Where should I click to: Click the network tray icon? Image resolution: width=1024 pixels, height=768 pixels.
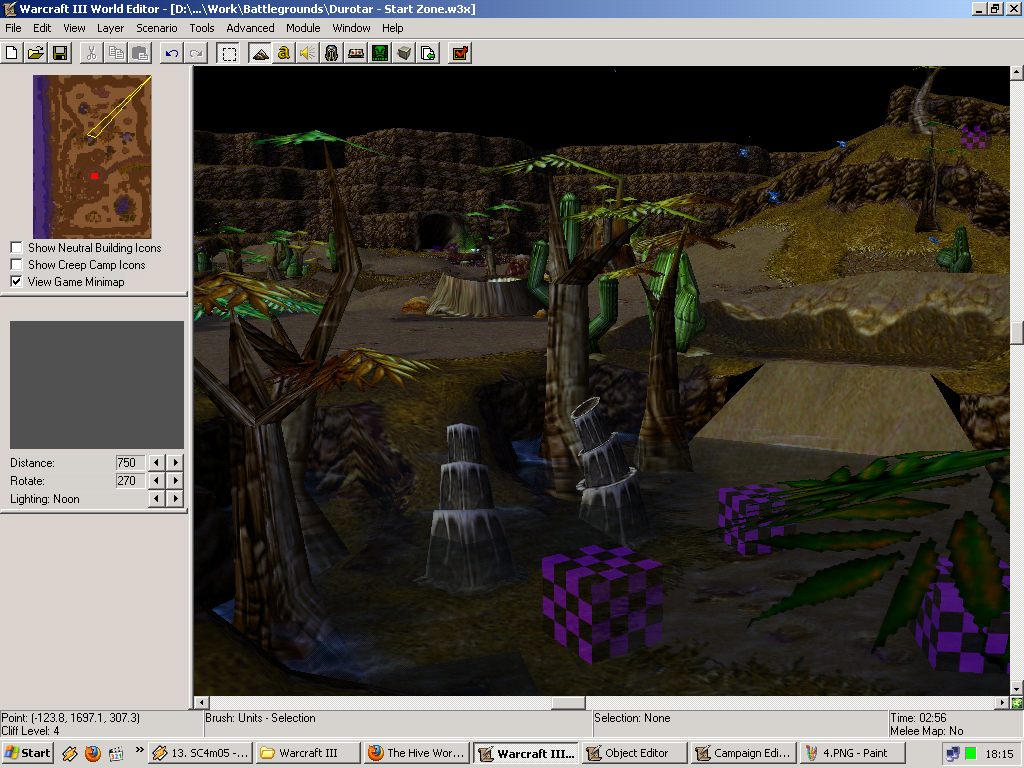click(953, 754)
